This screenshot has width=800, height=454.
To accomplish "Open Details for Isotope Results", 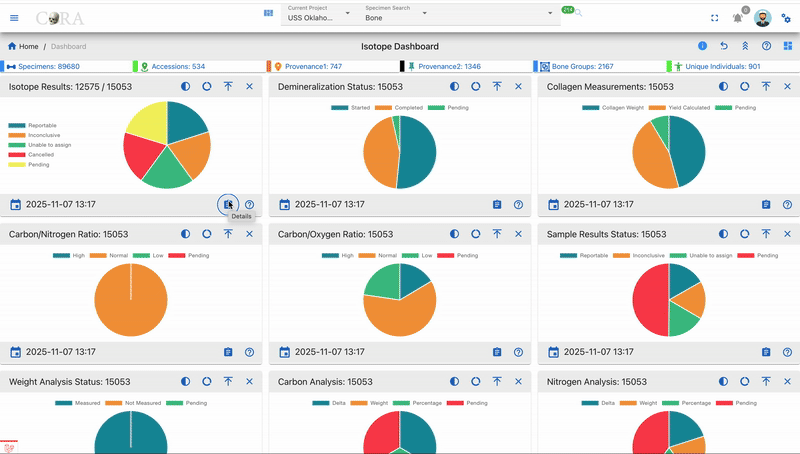I will (x=228, y=205).
